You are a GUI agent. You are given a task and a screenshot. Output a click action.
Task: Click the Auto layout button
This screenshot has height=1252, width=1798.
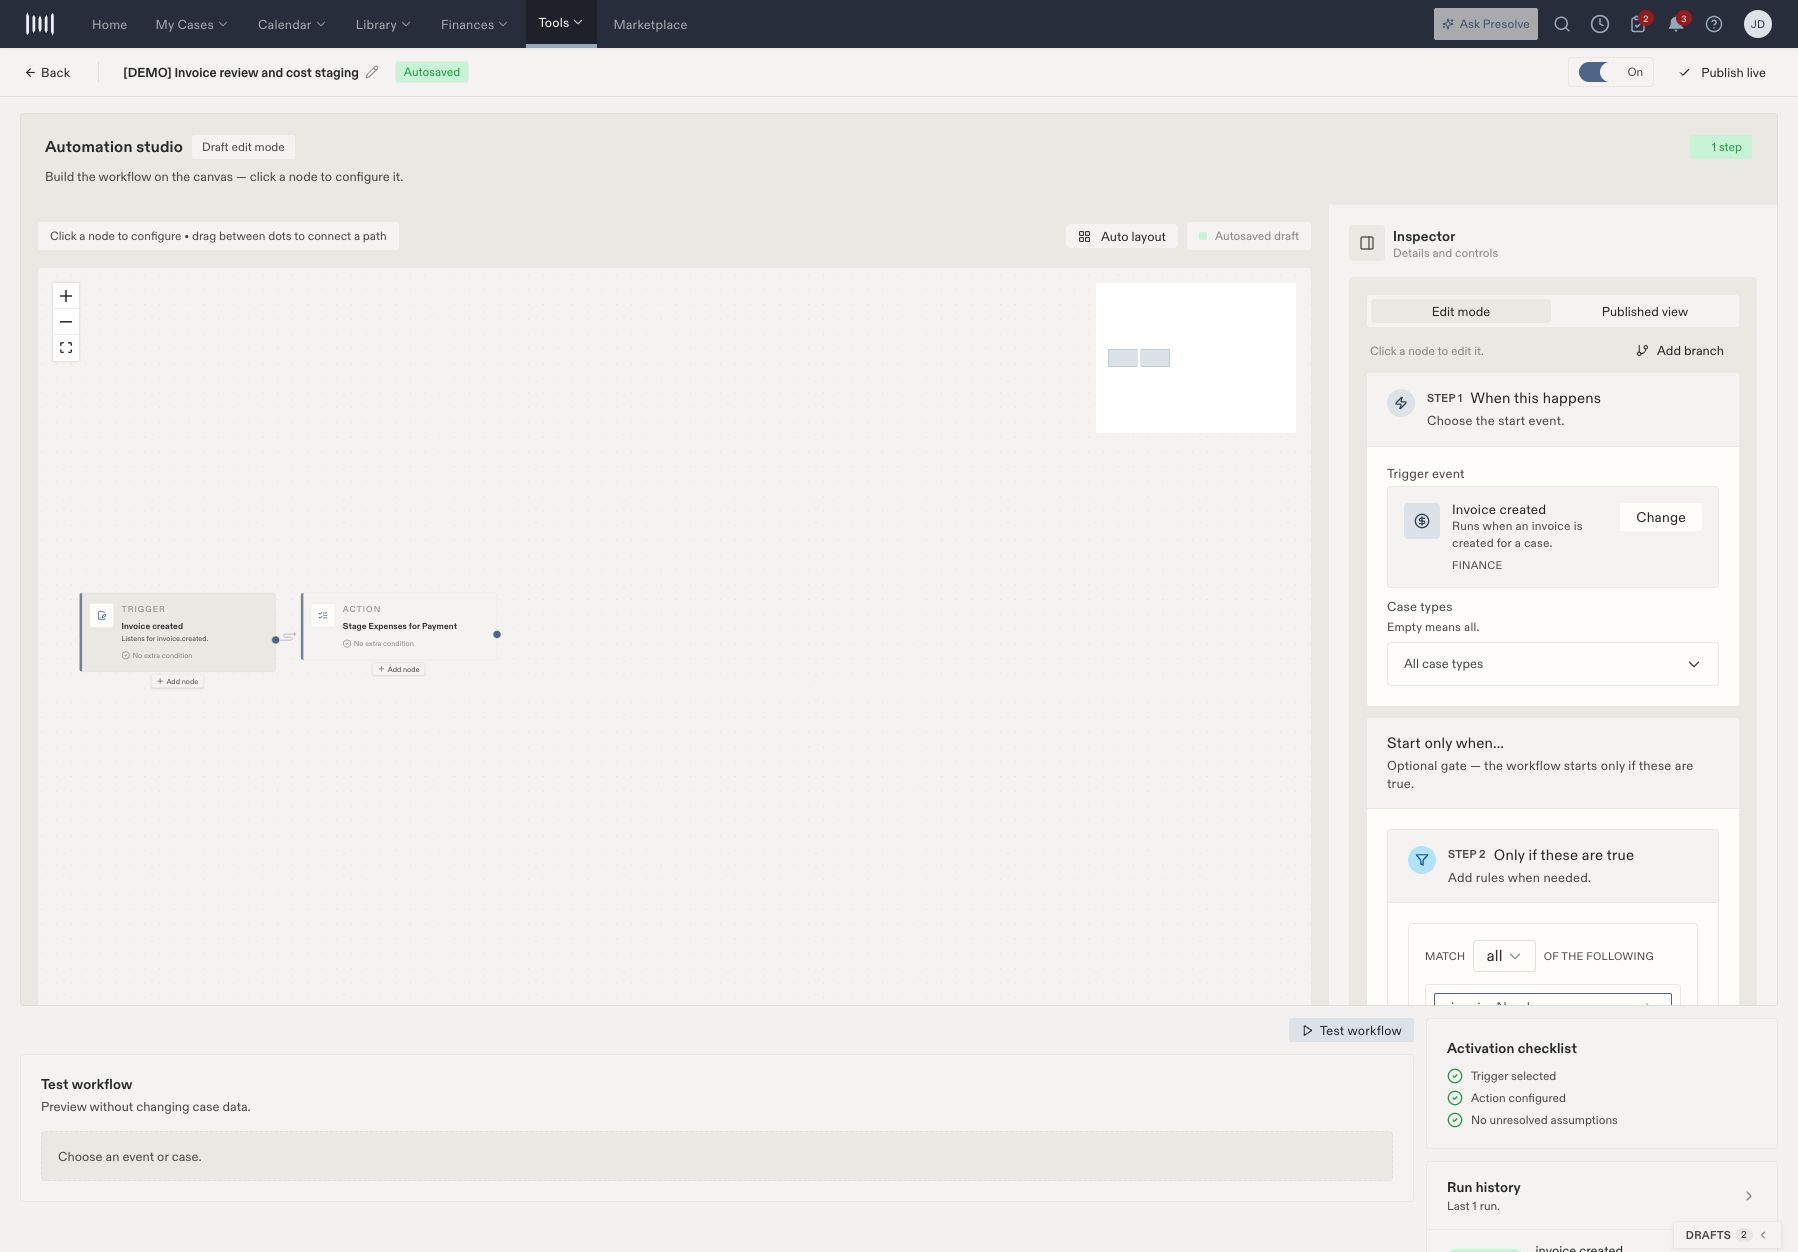coord(1122,236)
